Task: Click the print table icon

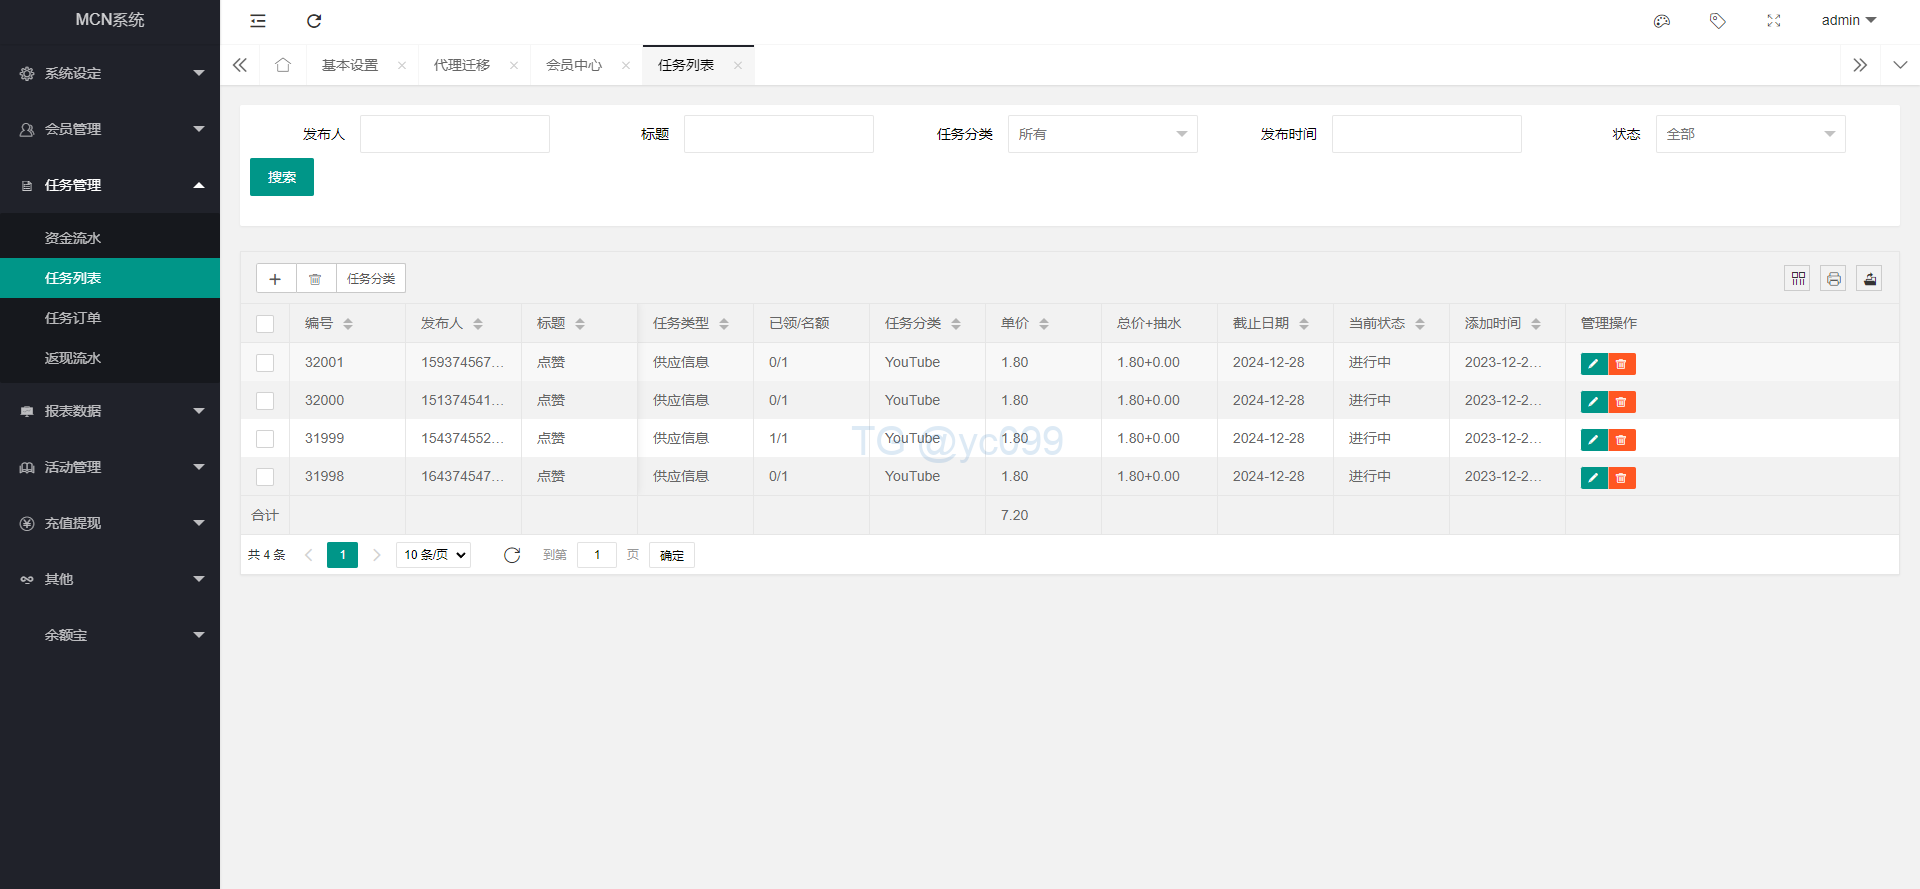Action: point(1833,279)
